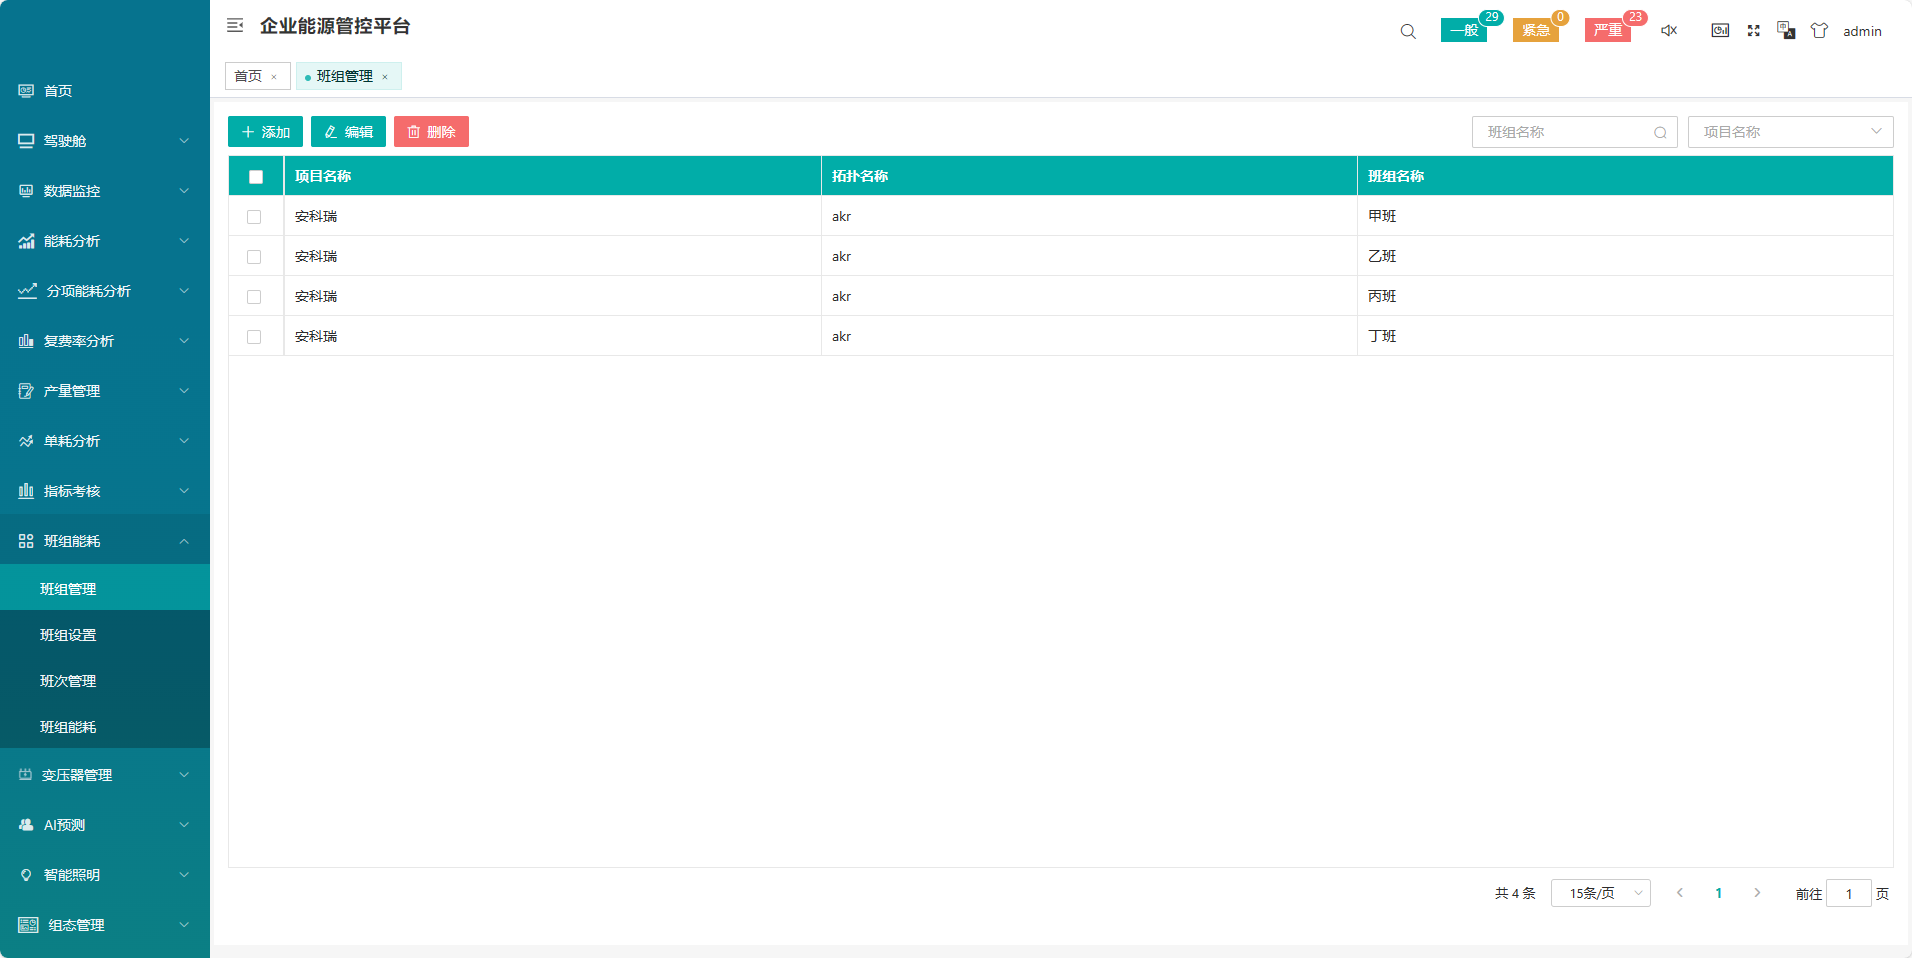Tick the checkbox for 丁班 row
The image size is (1912, 958).
click(x=254, y=337)
